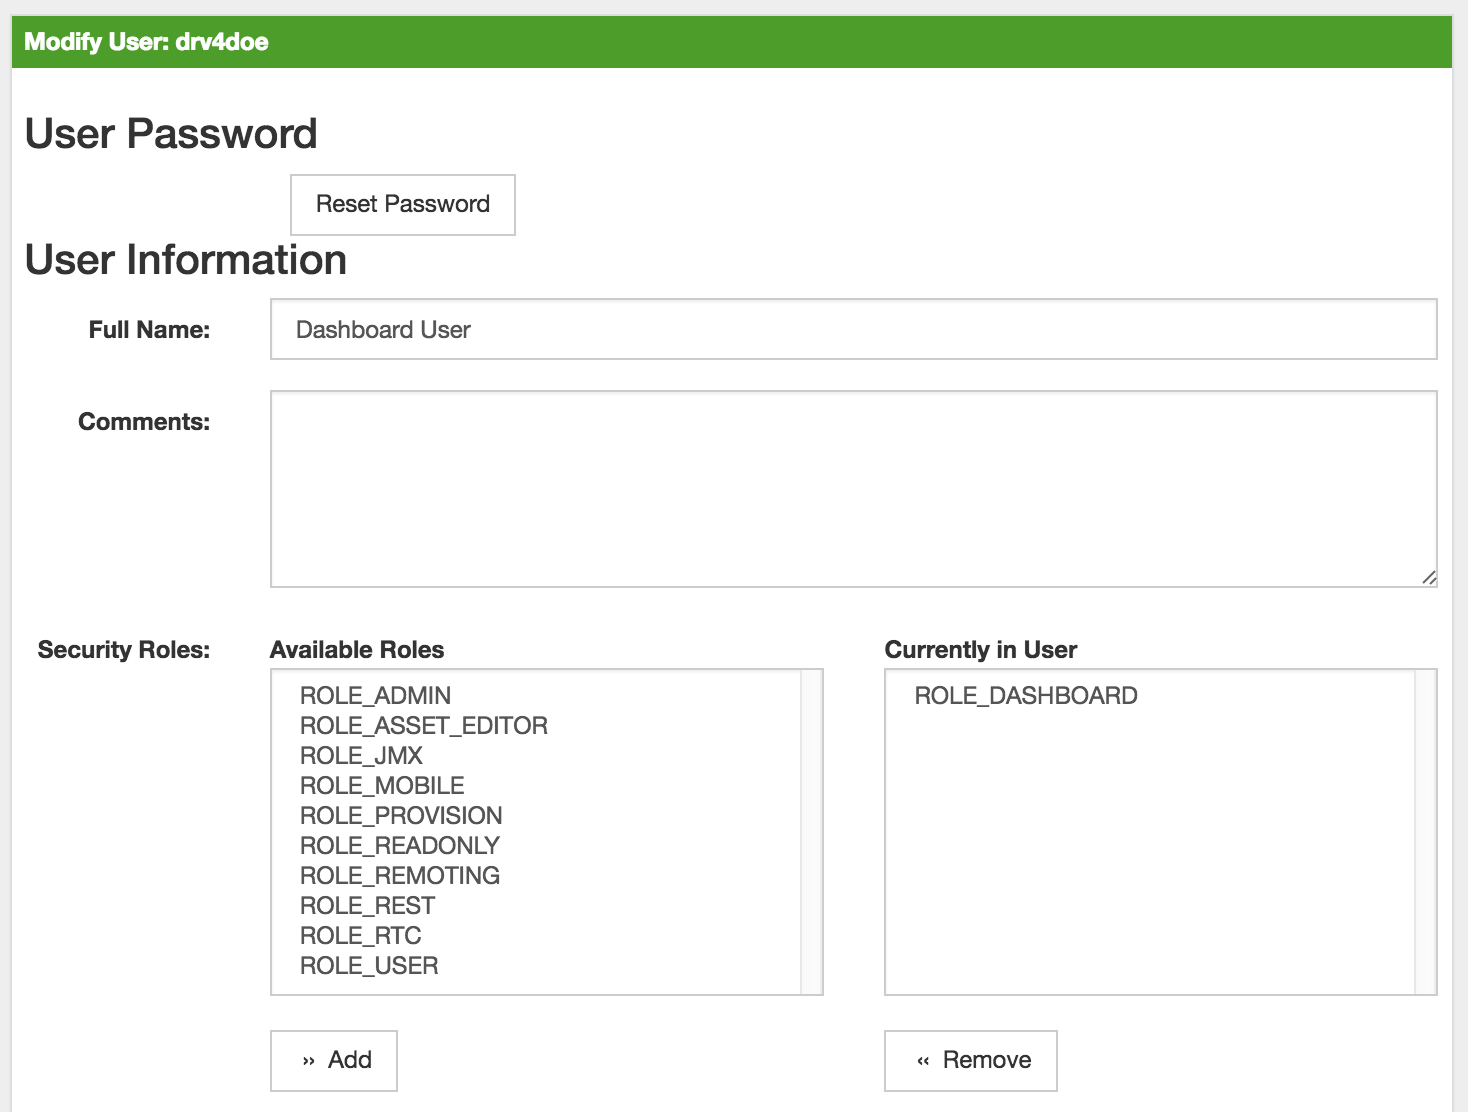This screenshot has width=1468, height=1112.
Task: Select ROLE_PROVISION in Available Roles
Action: [x=401, y=815]
